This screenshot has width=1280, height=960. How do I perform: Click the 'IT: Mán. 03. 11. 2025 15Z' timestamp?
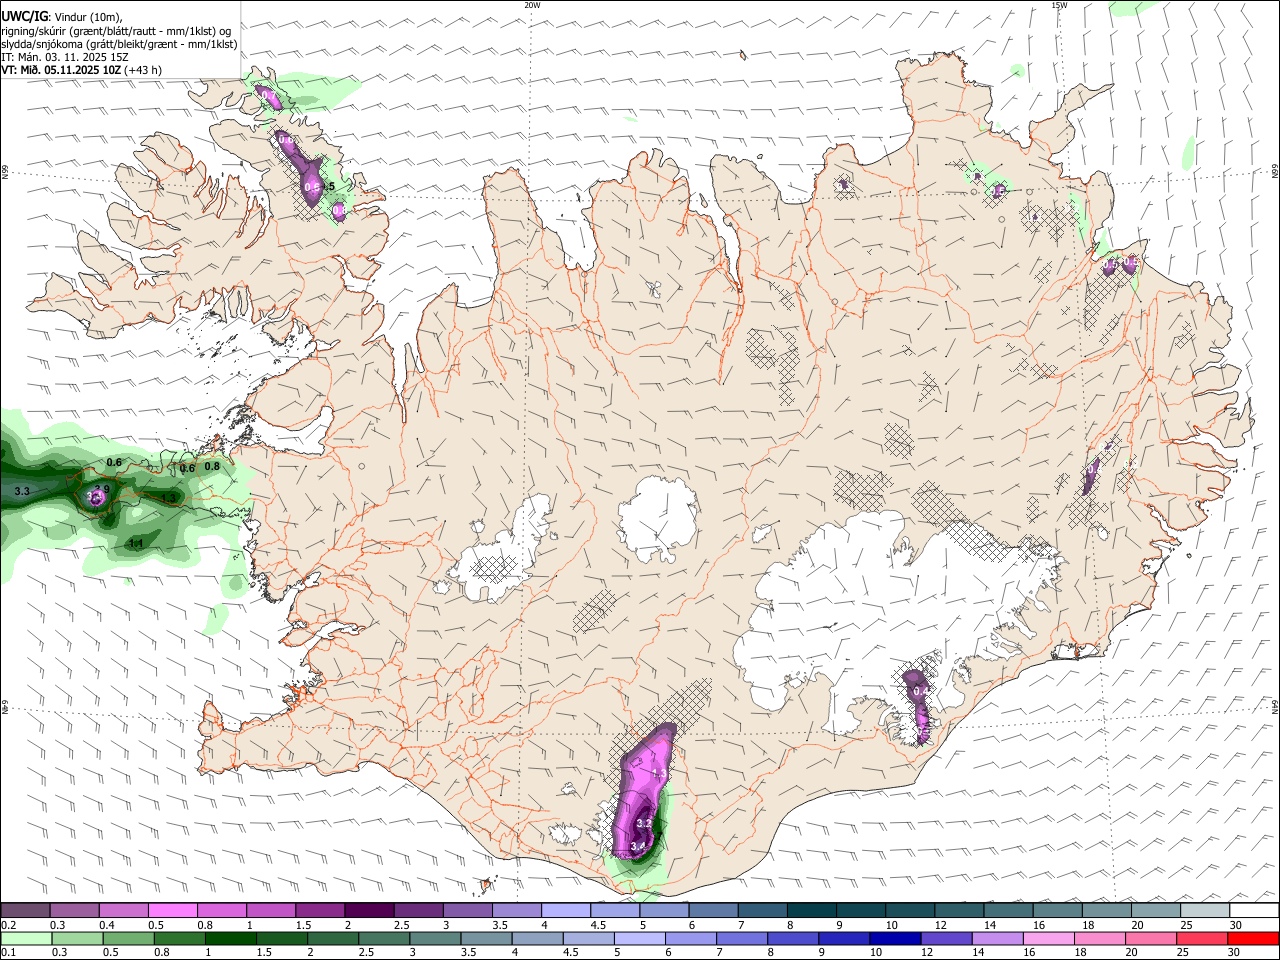pyautogui.click(x=65, y=57)
